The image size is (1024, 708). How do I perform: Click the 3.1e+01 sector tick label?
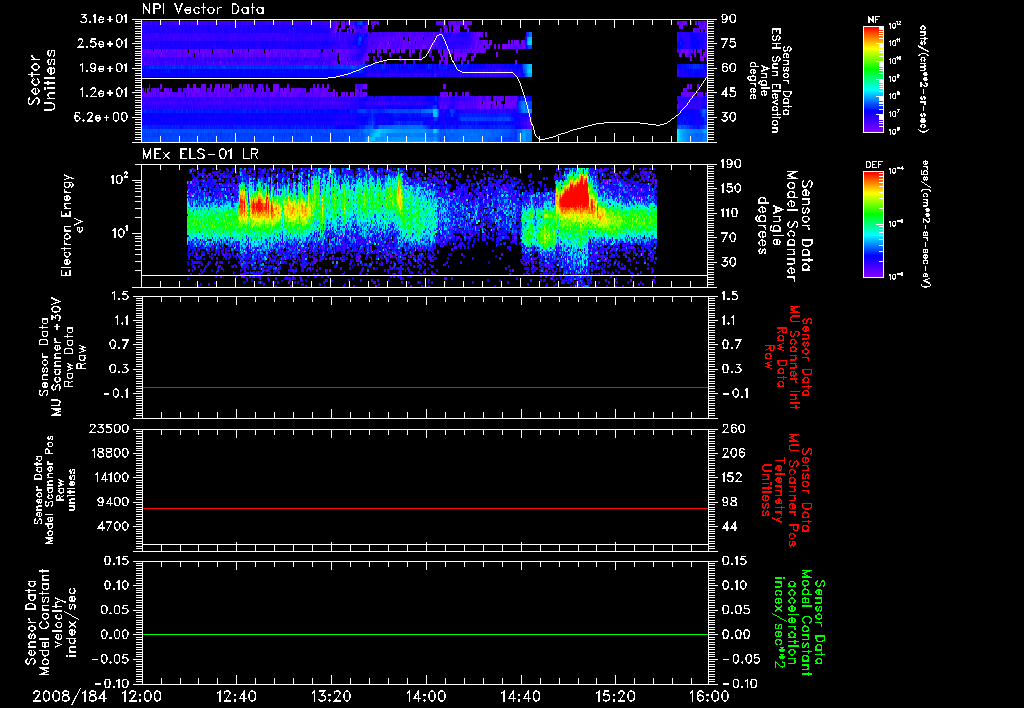[106, 19]
